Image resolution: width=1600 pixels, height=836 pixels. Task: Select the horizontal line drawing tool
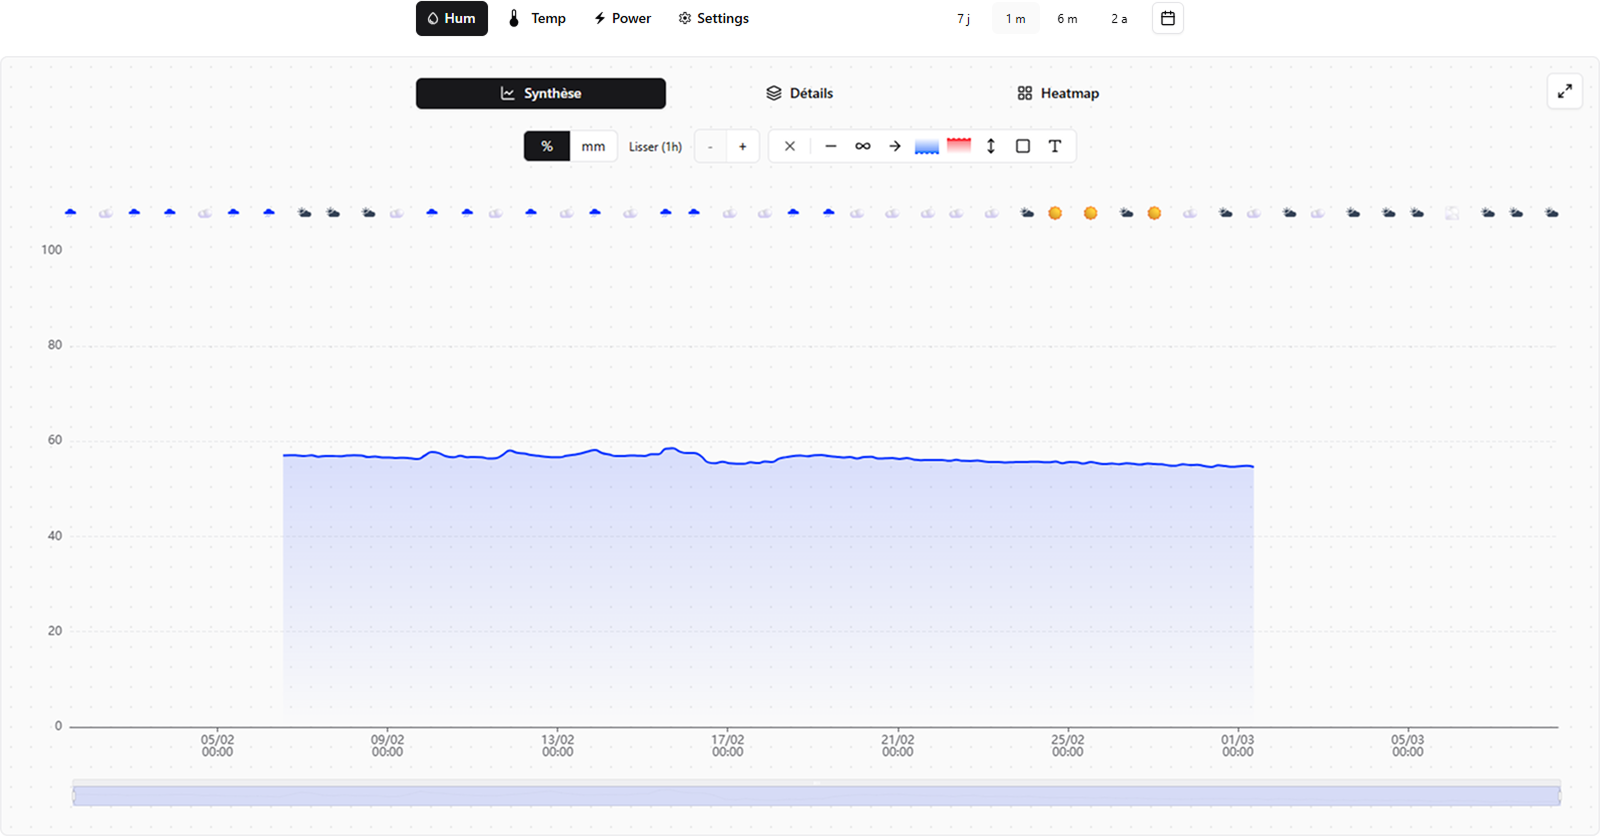pos(830,146)
